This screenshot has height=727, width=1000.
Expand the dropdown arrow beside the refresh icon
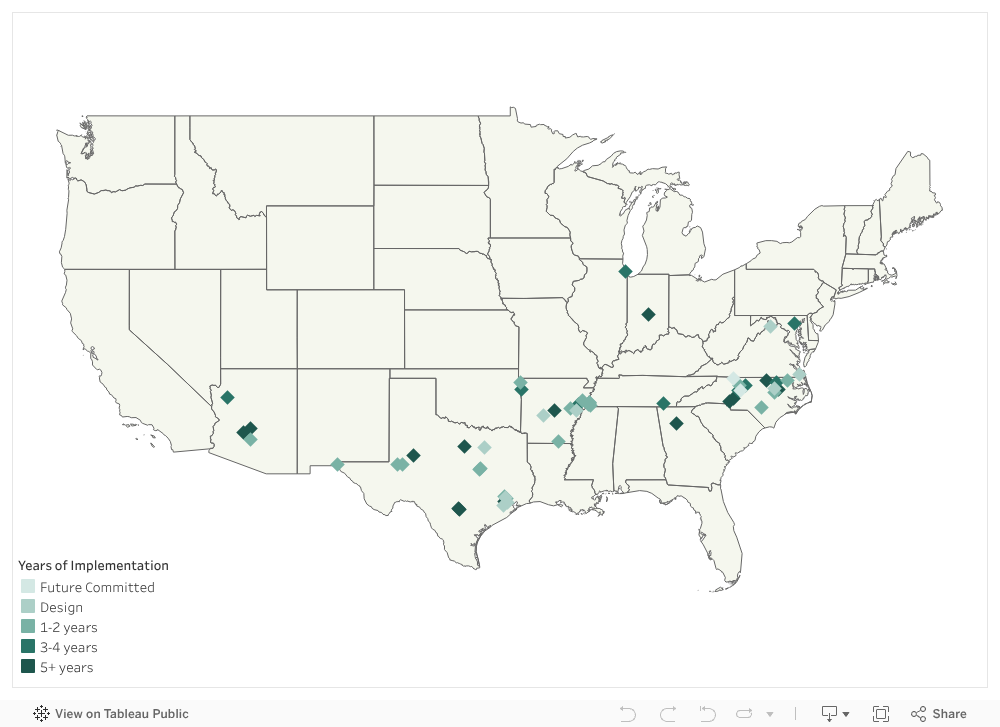(x=769, y=715)
